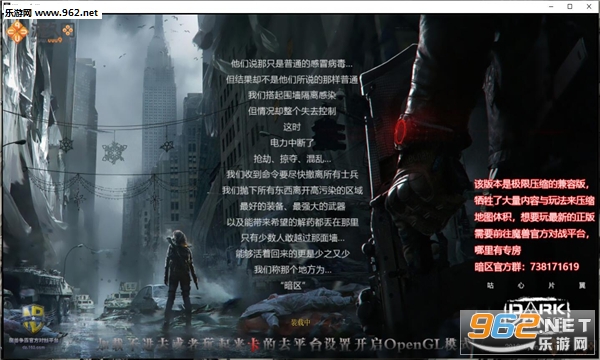600x360 pixels.
Task: Click the '魔兽争霸官方对战平台' caption under shield
Action: tap(33, 340)
